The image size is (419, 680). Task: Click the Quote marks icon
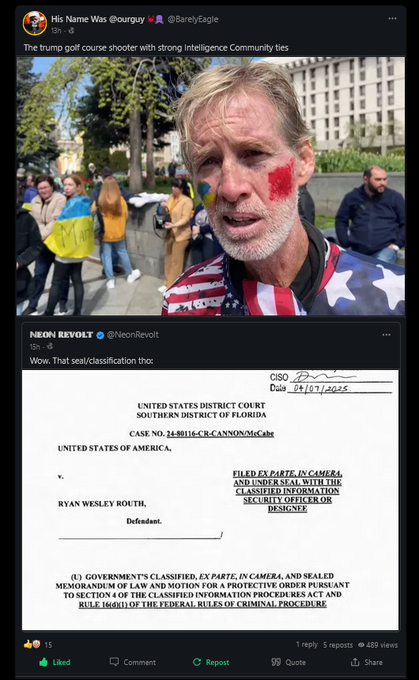coord(276,662)
